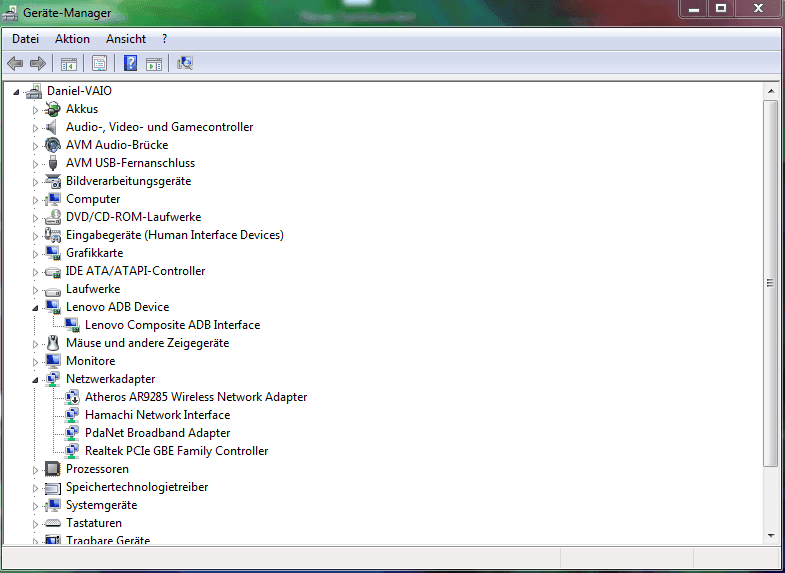This screenshot has width=785, height=573.
Task: Expand the IDE ATA/ATAPI-Controller category
Action: coord(35,272)
